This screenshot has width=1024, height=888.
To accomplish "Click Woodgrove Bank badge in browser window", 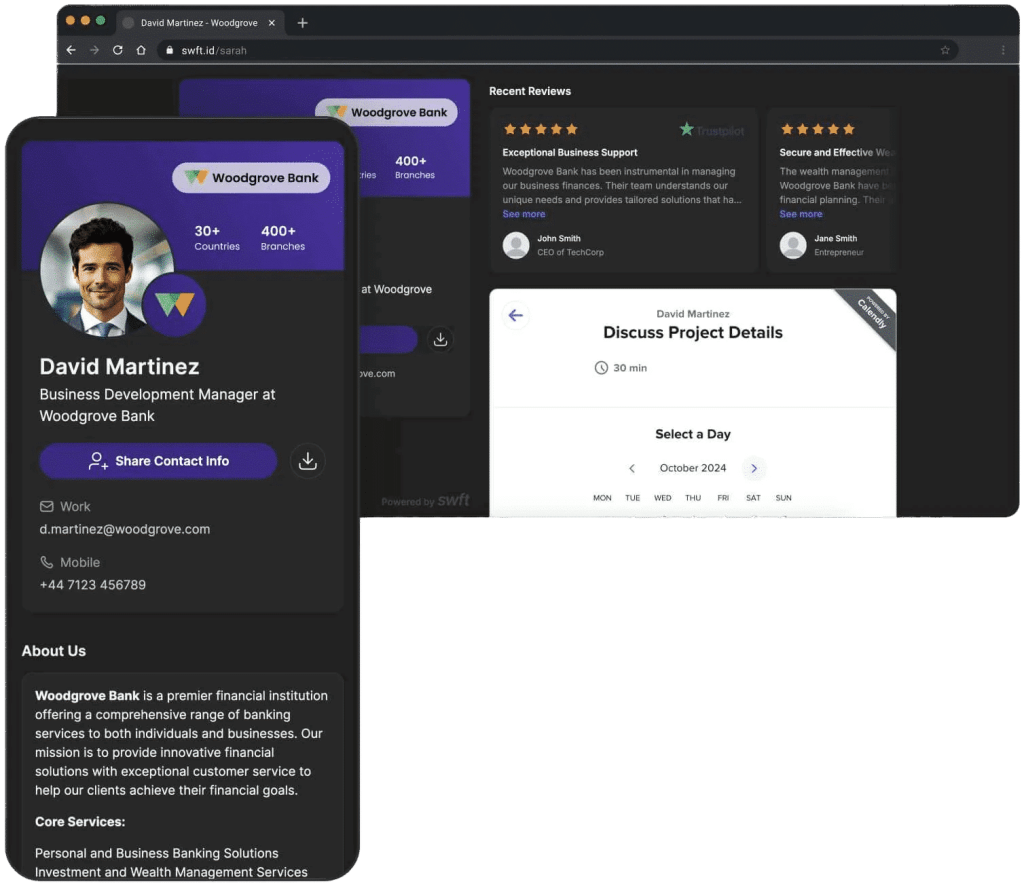I will point(387,112).
